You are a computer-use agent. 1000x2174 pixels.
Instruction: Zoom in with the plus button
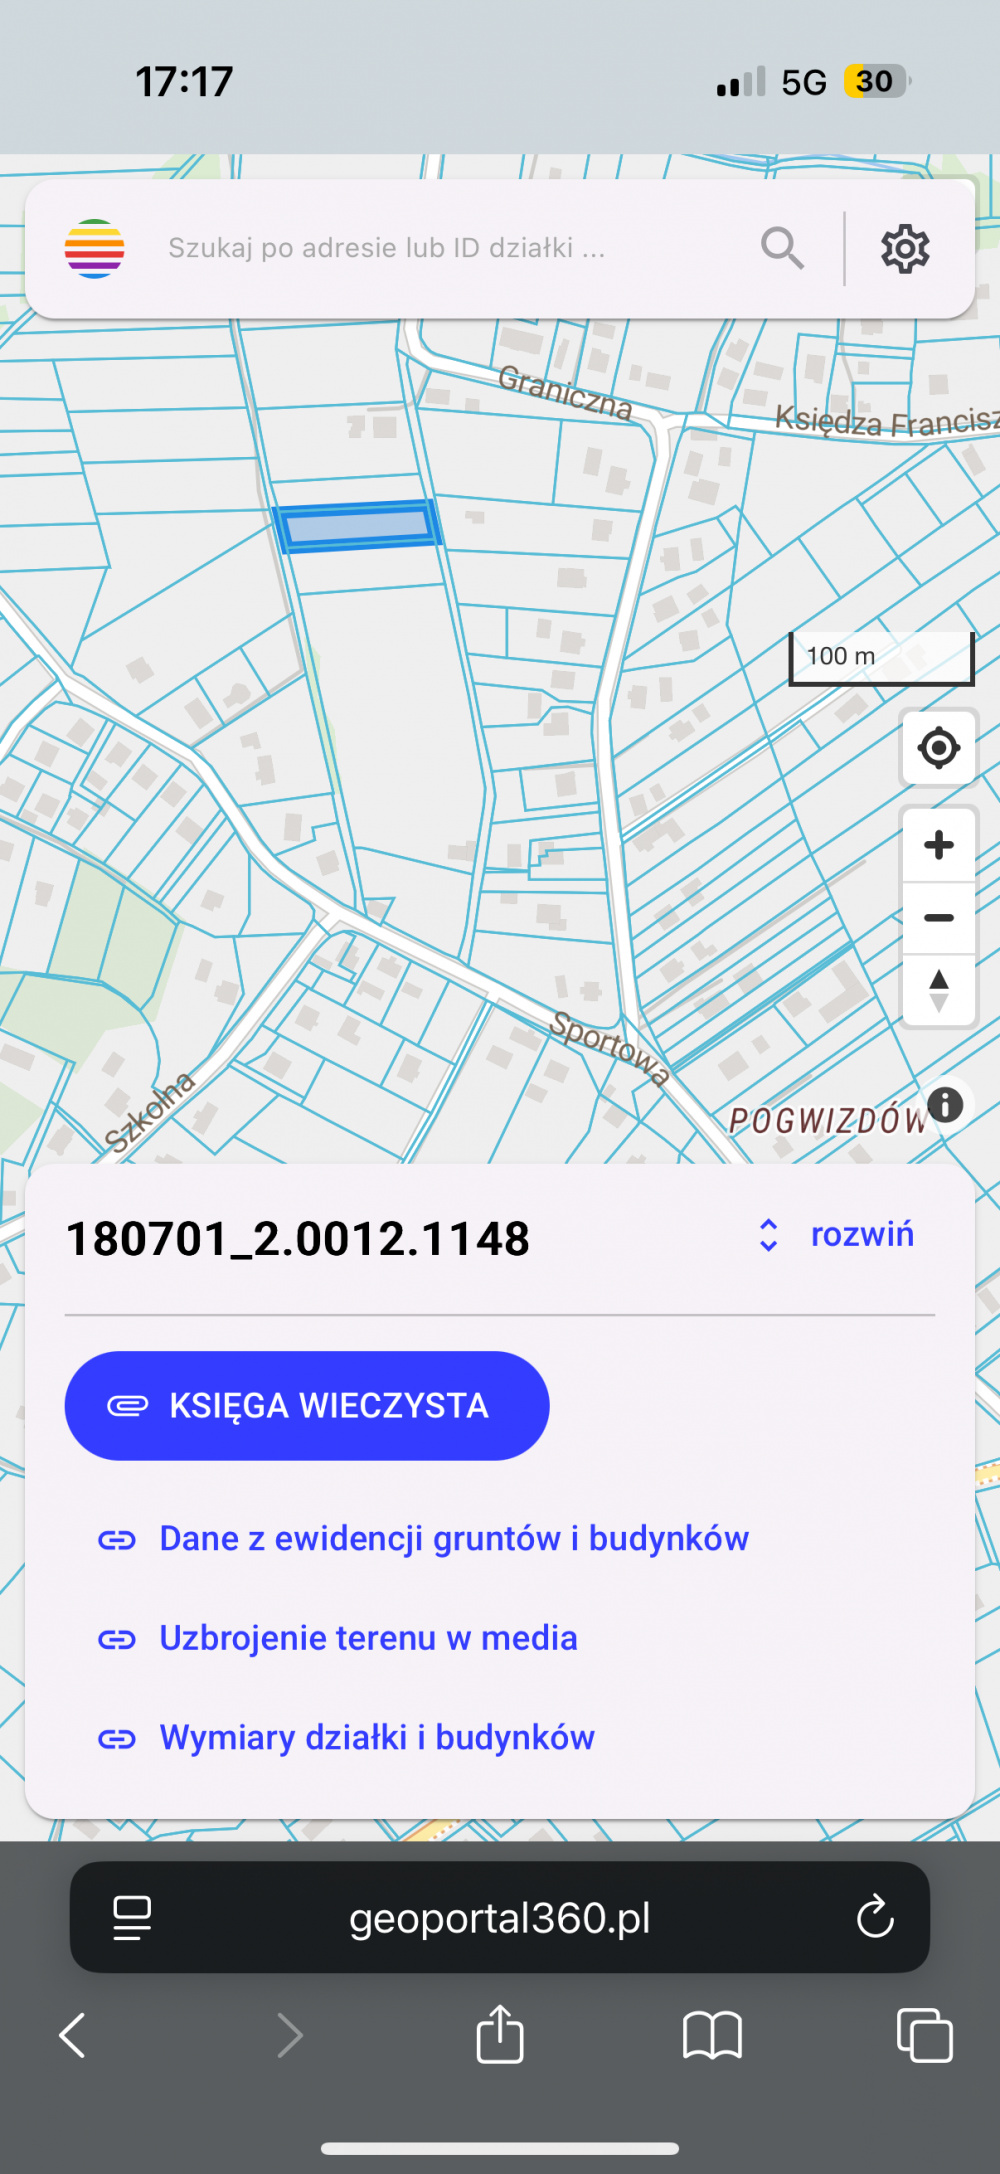(938, 845)
